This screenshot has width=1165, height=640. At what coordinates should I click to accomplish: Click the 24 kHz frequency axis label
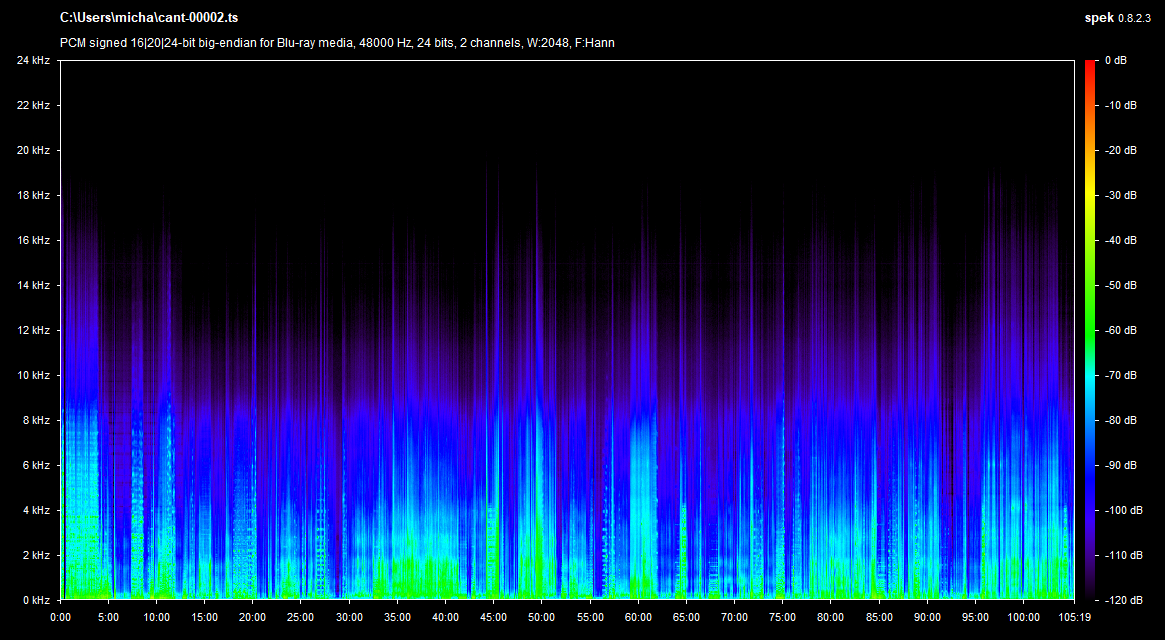pyautogui.click(x=33, y=61)
